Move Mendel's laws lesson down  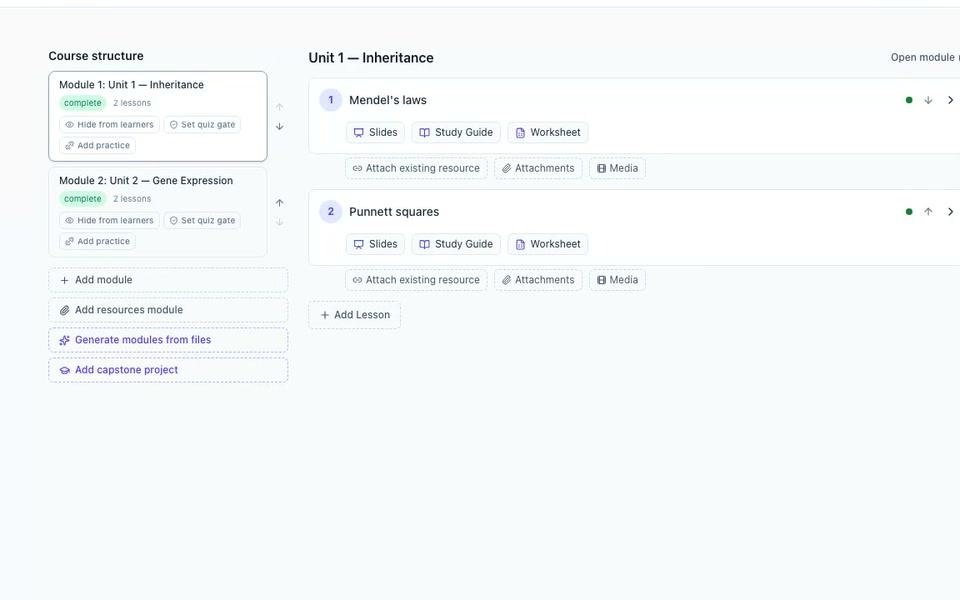coord(928,100)
